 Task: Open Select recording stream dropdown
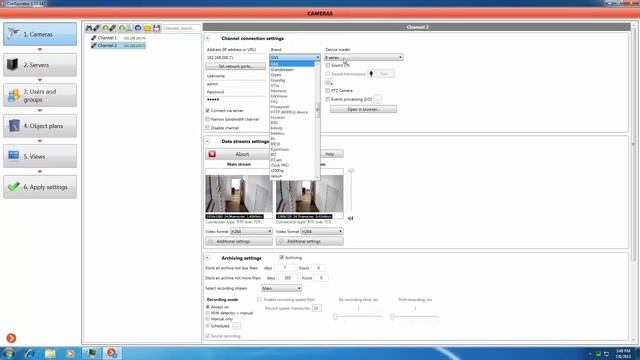(281, 289)
